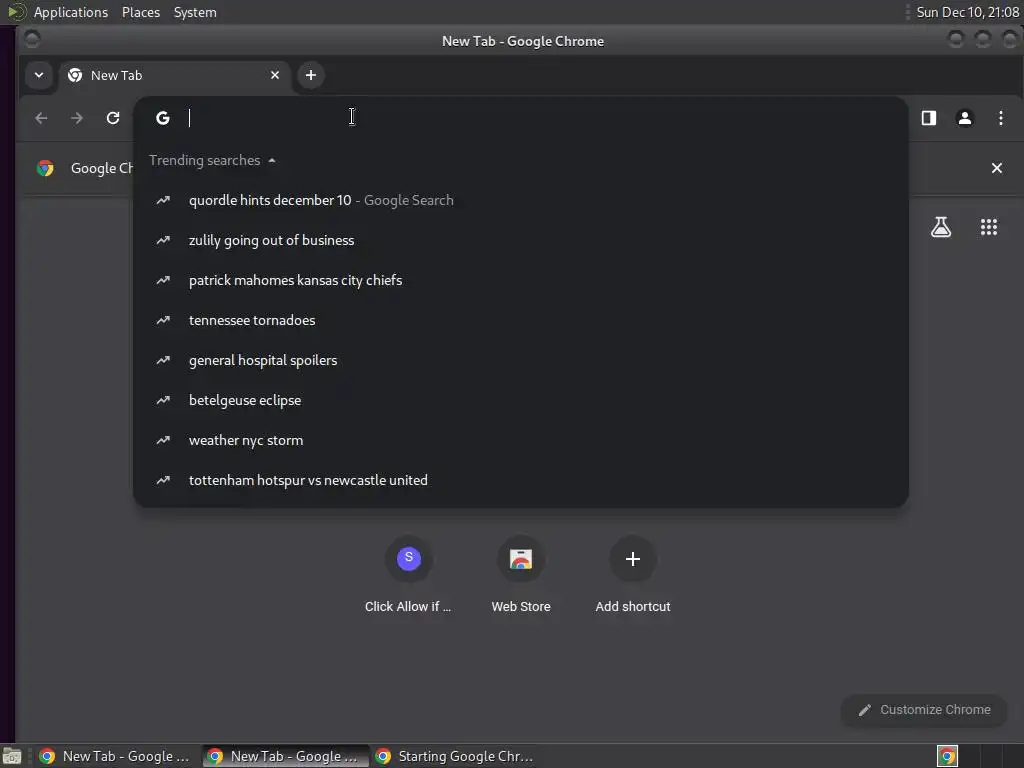1024x768 pixels.
Task: Close the New Tab tab
Action: pos(275,75)
